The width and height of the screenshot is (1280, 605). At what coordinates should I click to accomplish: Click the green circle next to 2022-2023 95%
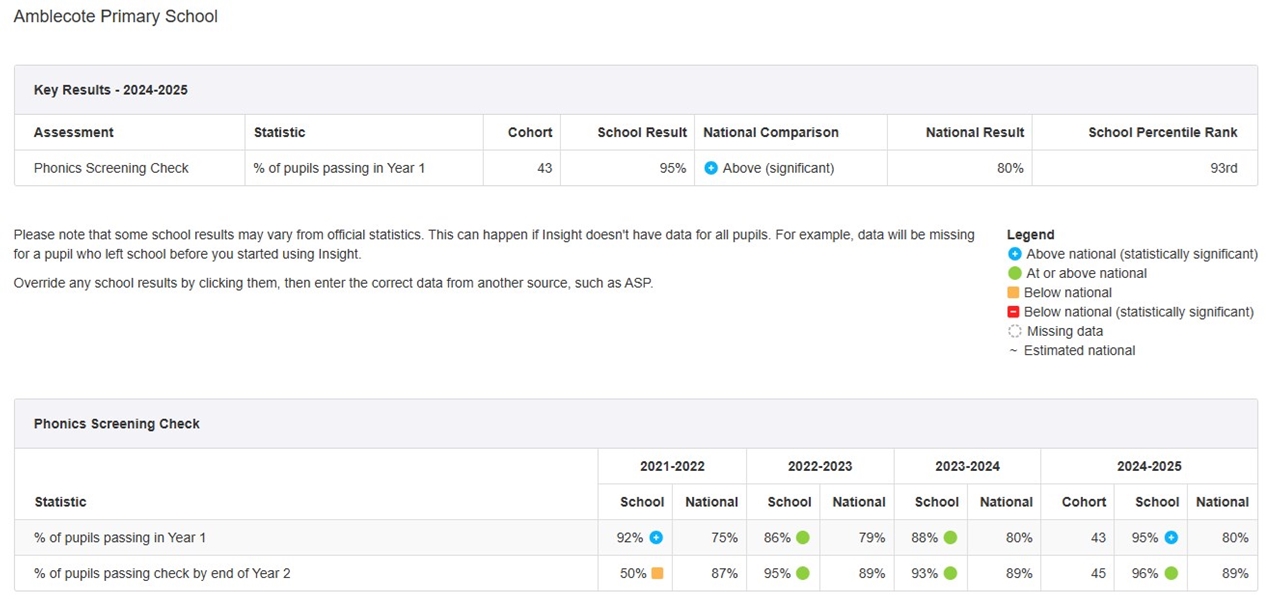(x=802, y=574)
